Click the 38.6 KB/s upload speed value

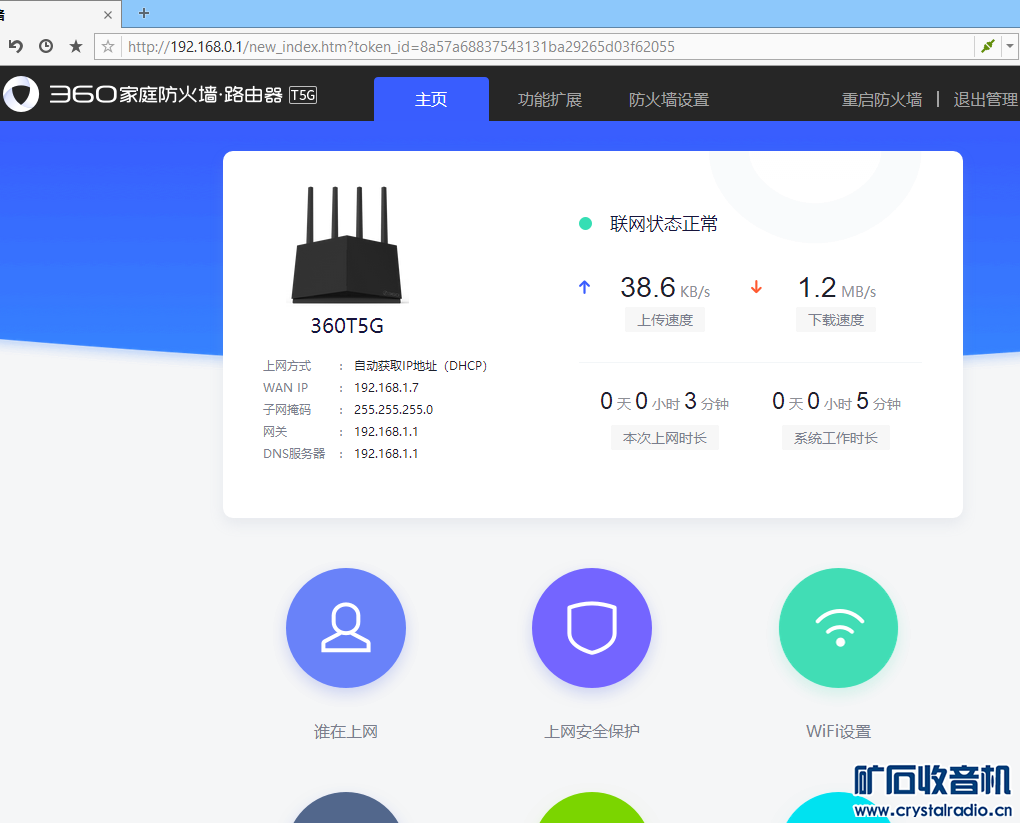[x=665, y=288]
